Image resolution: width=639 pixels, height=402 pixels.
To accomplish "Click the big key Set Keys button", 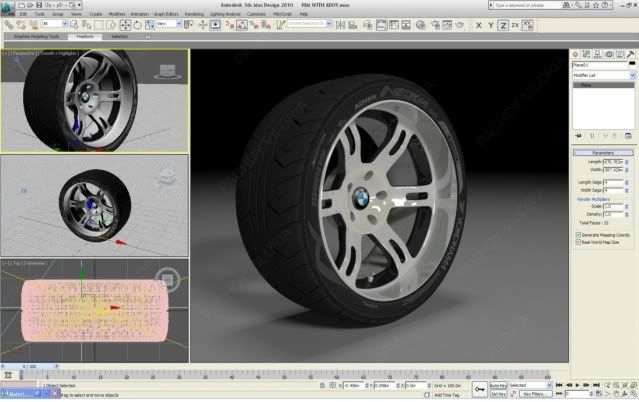I will tap(480, 389).
